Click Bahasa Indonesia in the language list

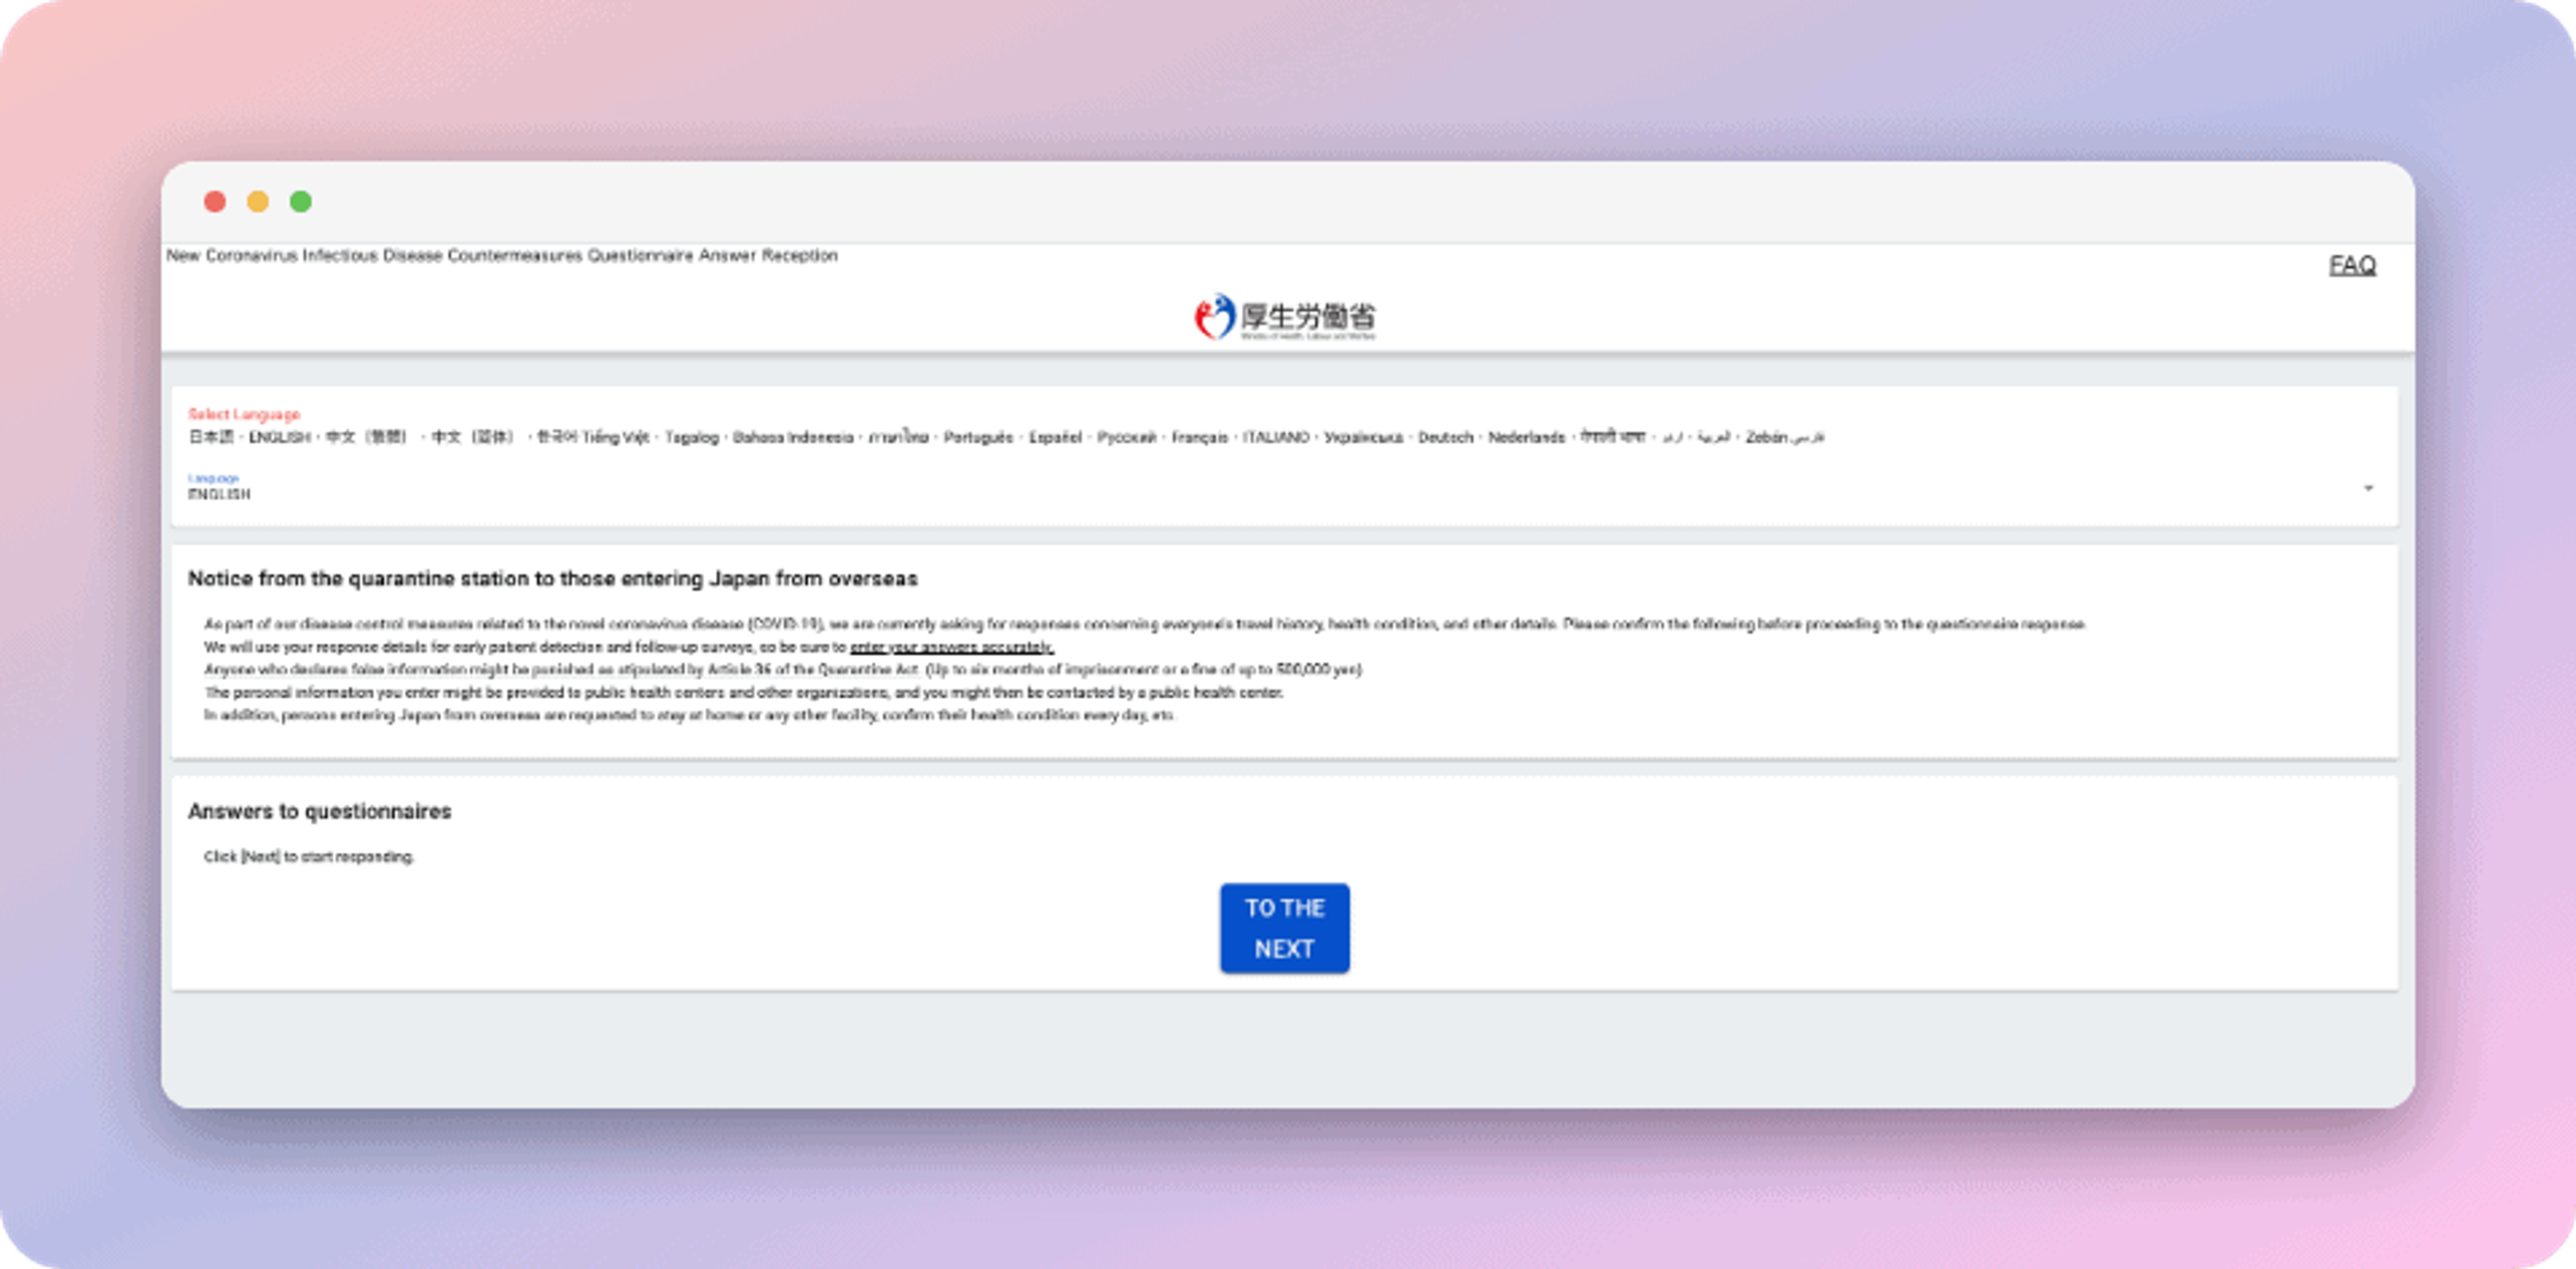(793, 437)
